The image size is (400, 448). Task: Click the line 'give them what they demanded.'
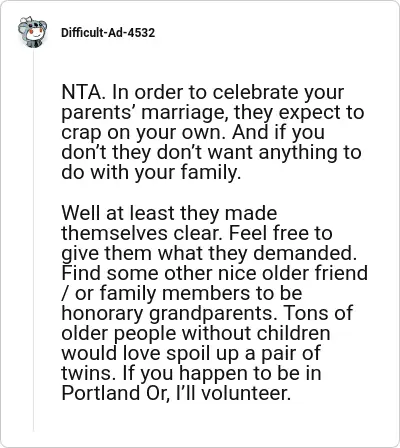[209, 253]
